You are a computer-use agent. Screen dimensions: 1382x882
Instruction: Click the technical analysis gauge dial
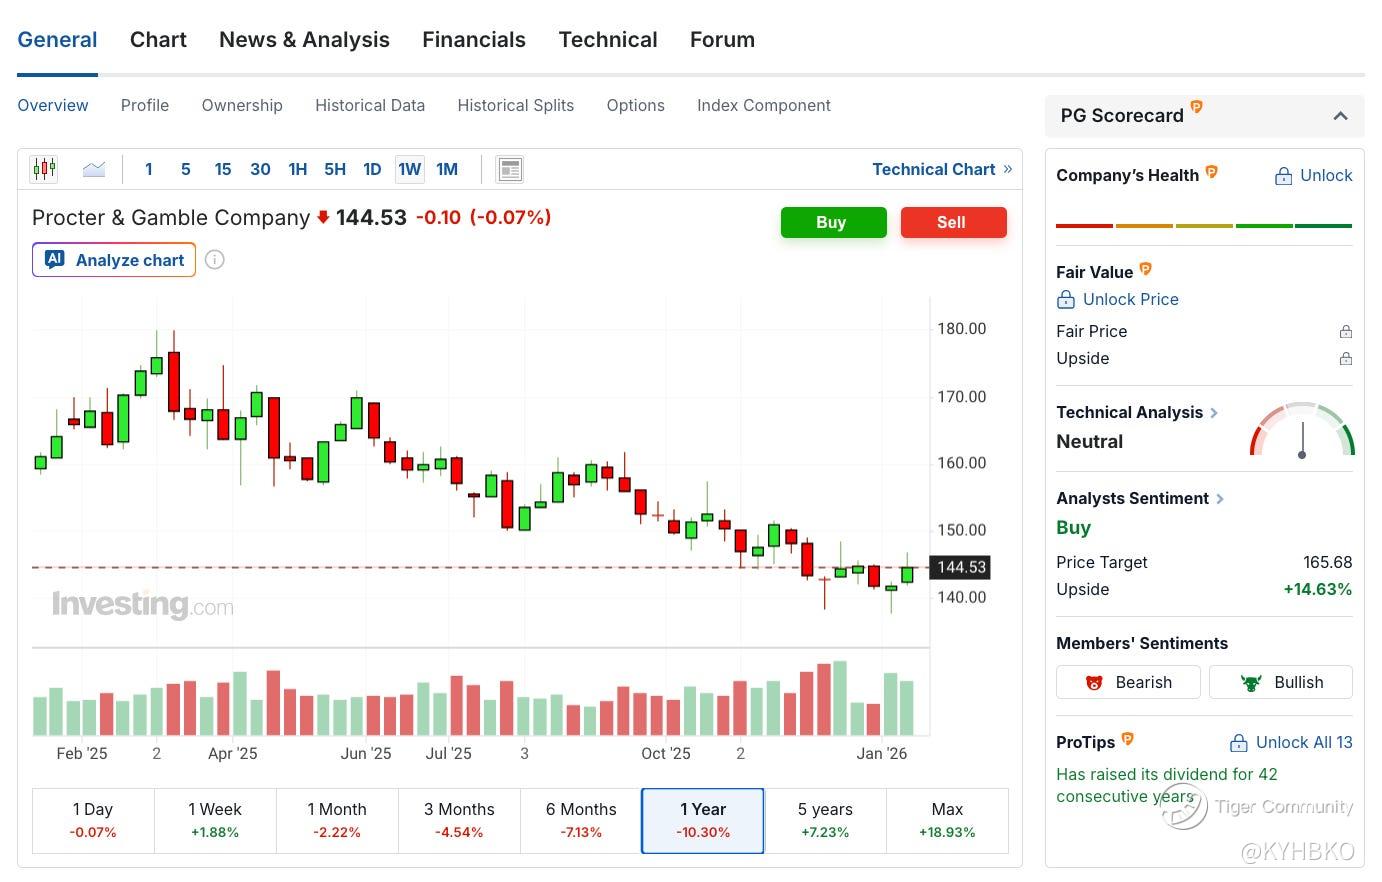[1302, 430]
